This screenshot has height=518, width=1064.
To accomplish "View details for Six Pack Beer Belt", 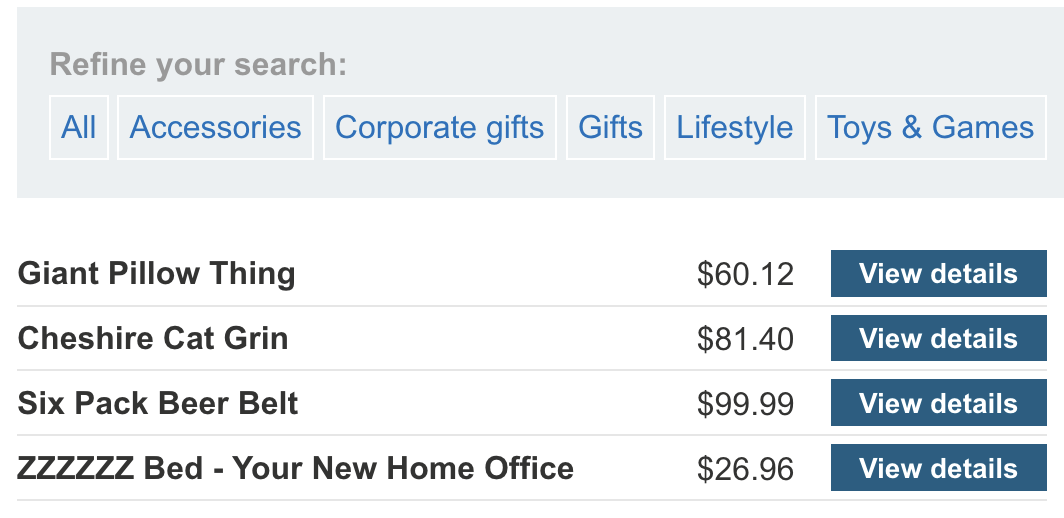I will click(937, 404).
